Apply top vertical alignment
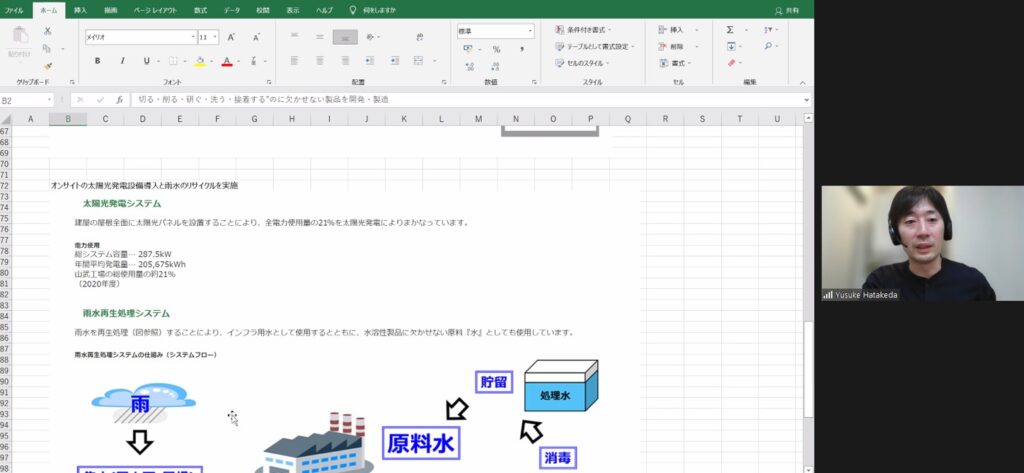This screenshot has width=1024, height=473. [295, 37]
